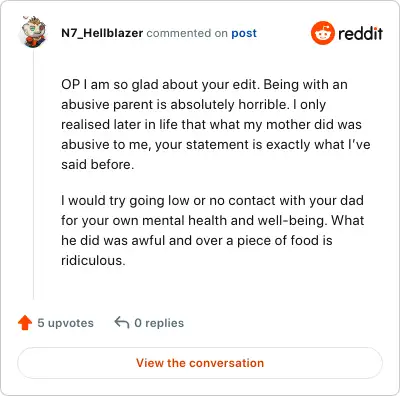The height and width of the screenshot is (396, 400).
Task: Click the "commented on" gray text
Action: [187, 33]
